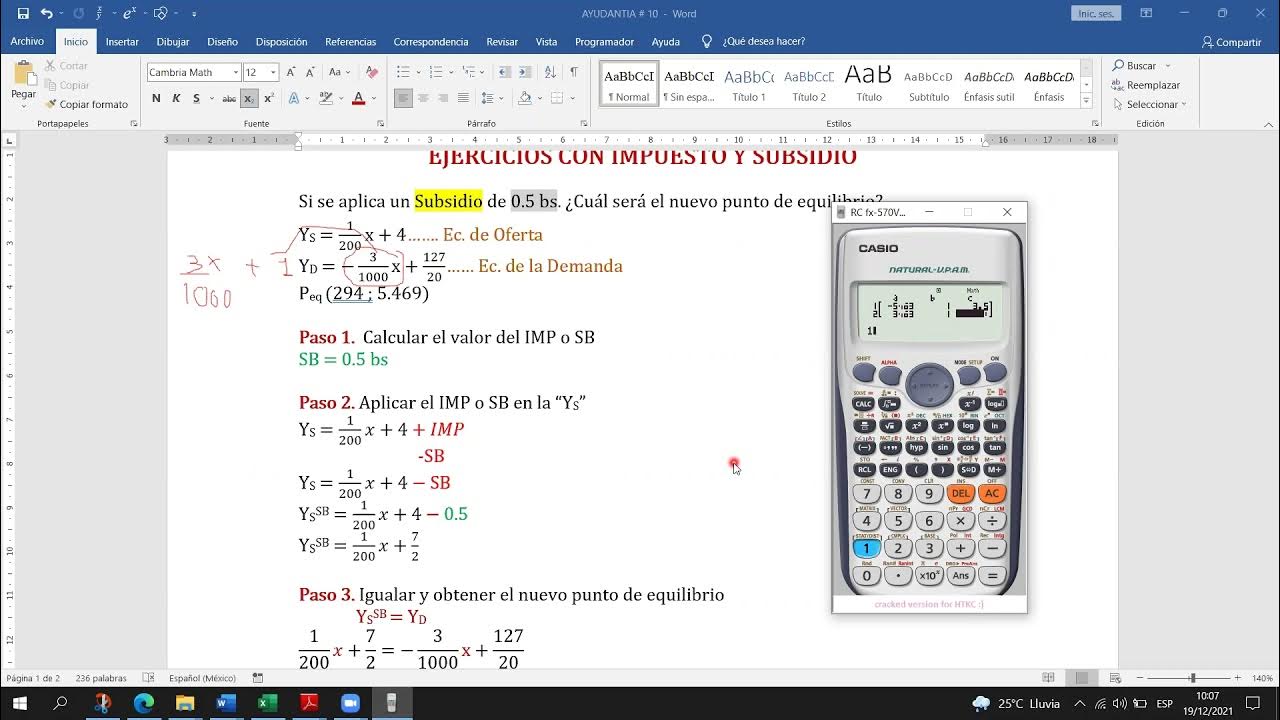Switch to the Vista tab
The height and width of the screenshot is (720, 1280).
coord(546,42)
